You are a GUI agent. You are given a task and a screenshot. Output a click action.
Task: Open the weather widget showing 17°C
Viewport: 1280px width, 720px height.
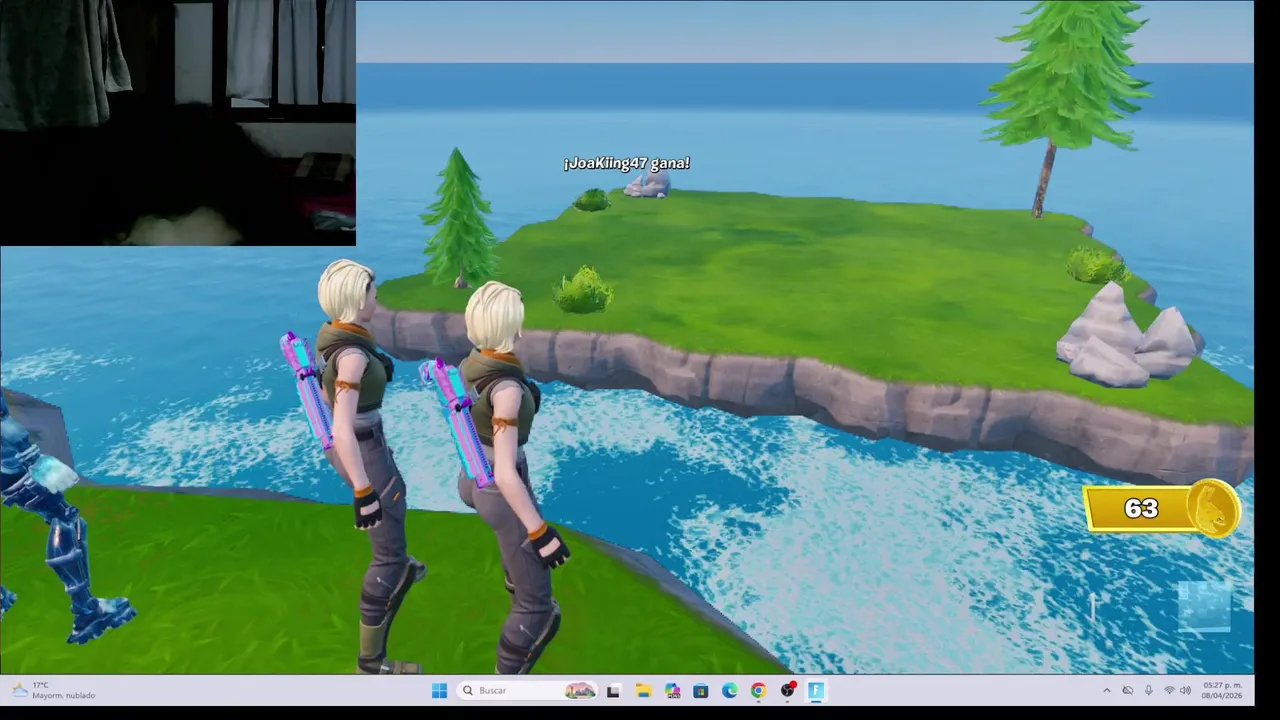tap(54, 690)
